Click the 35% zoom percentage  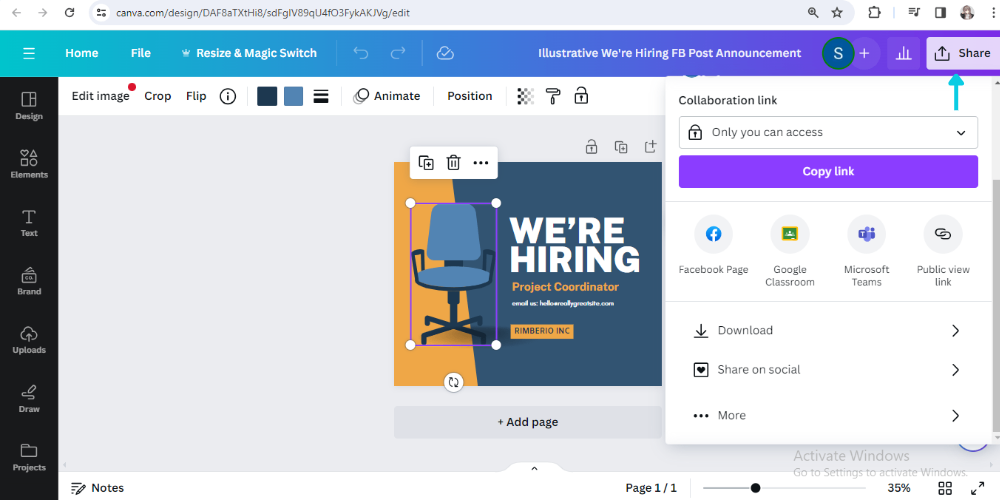(899, 489)
